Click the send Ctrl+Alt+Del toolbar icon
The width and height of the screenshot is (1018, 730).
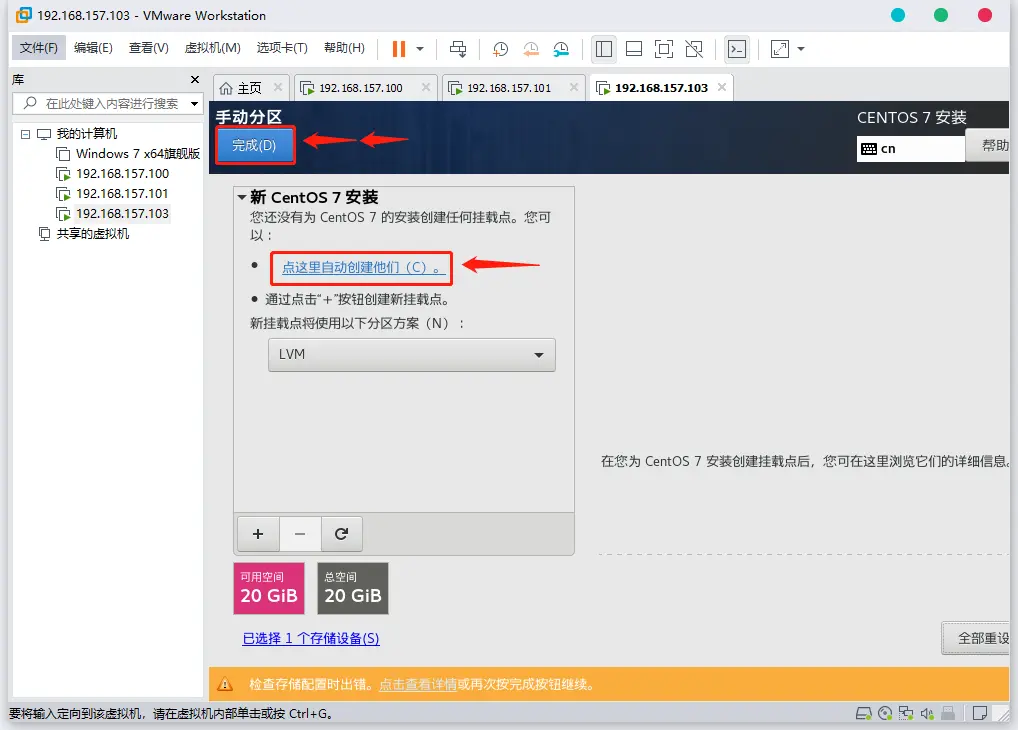tap(458, 49)
